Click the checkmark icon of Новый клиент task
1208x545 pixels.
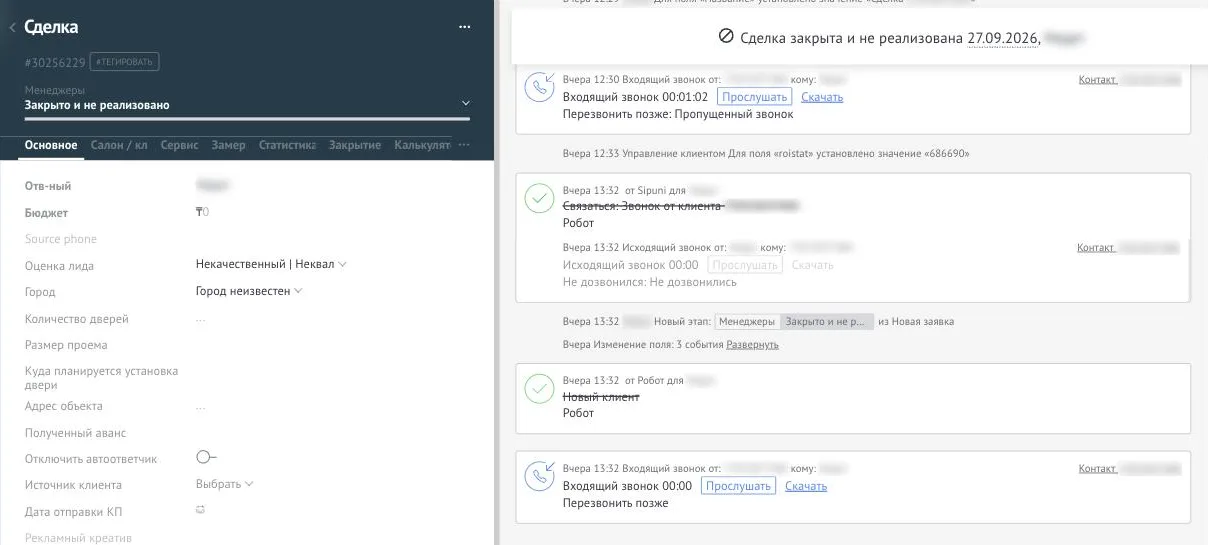[x=540, y=389]
